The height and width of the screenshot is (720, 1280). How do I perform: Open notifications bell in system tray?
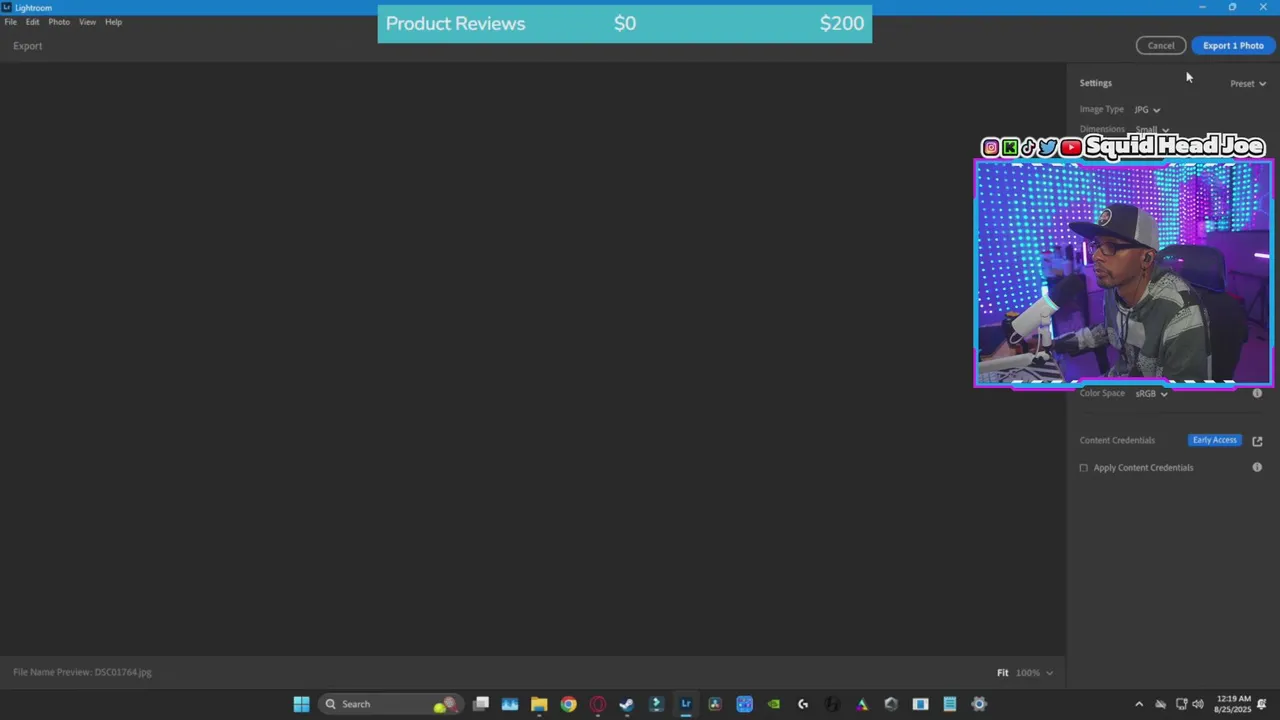click(1262, 704)
